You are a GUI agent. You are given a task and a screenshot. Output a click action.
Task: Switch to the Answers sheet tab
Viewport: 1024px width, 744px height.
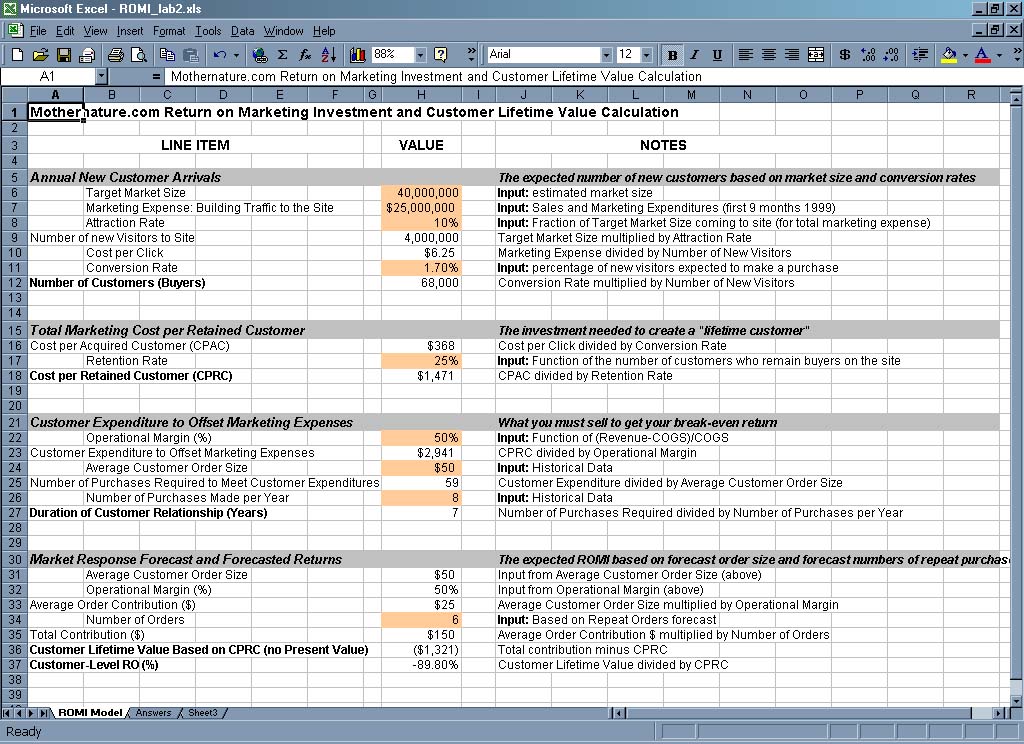pos(153,713)
